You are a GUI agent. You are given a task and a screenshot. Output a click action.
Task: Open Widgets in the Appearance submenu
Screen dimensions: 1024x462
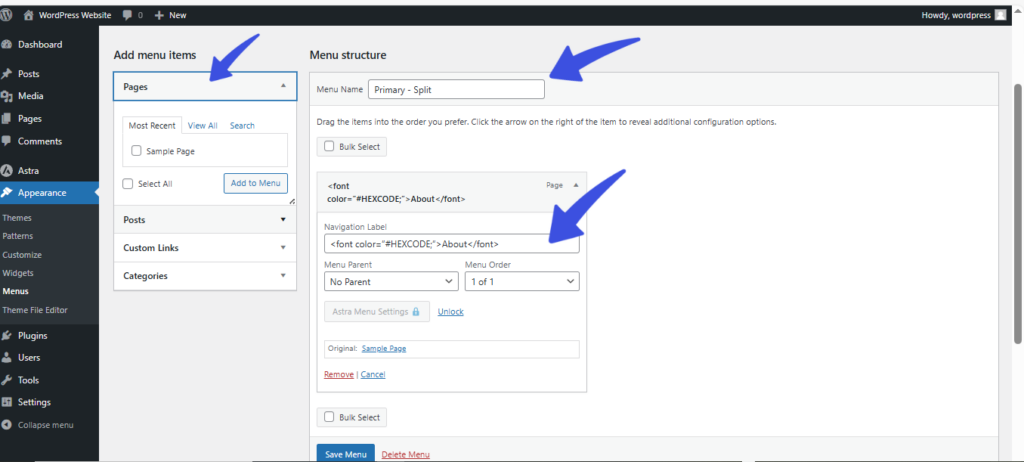pos(18,273)
